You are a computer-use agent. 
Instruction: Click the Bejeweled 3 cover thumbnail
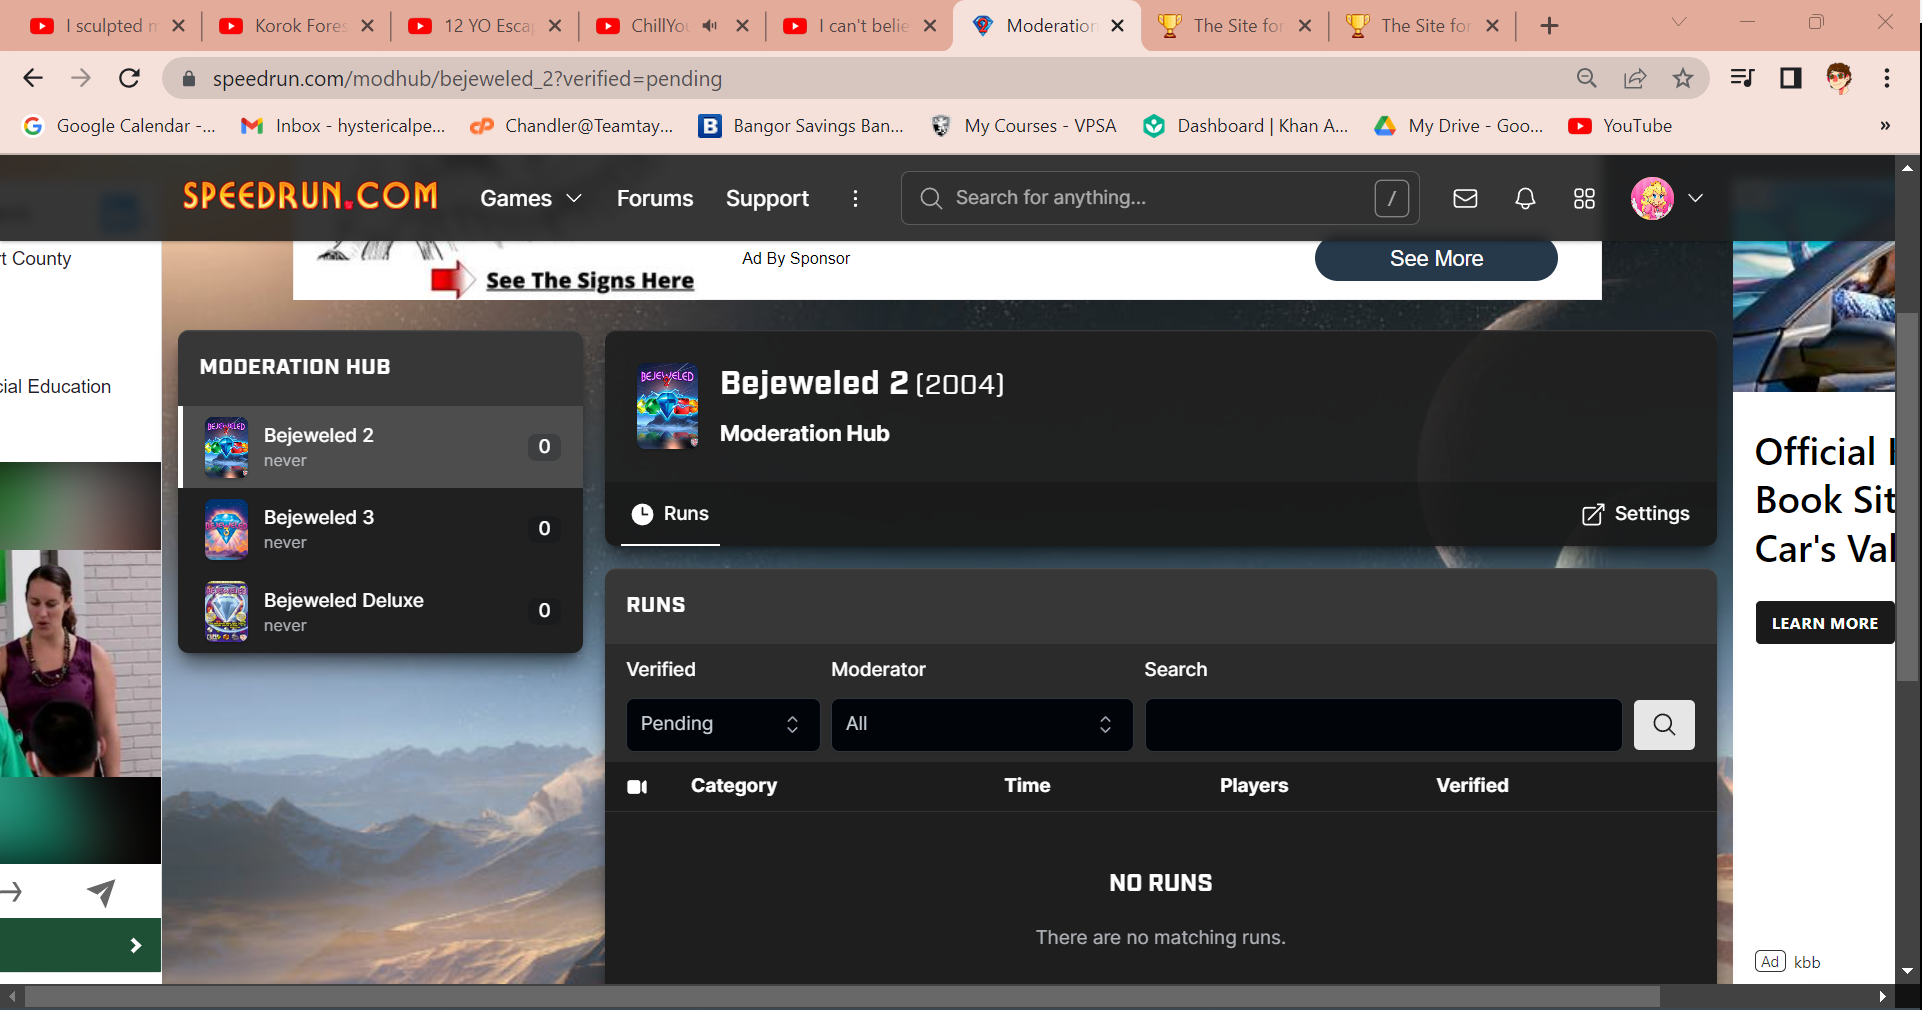click(226, 530)
